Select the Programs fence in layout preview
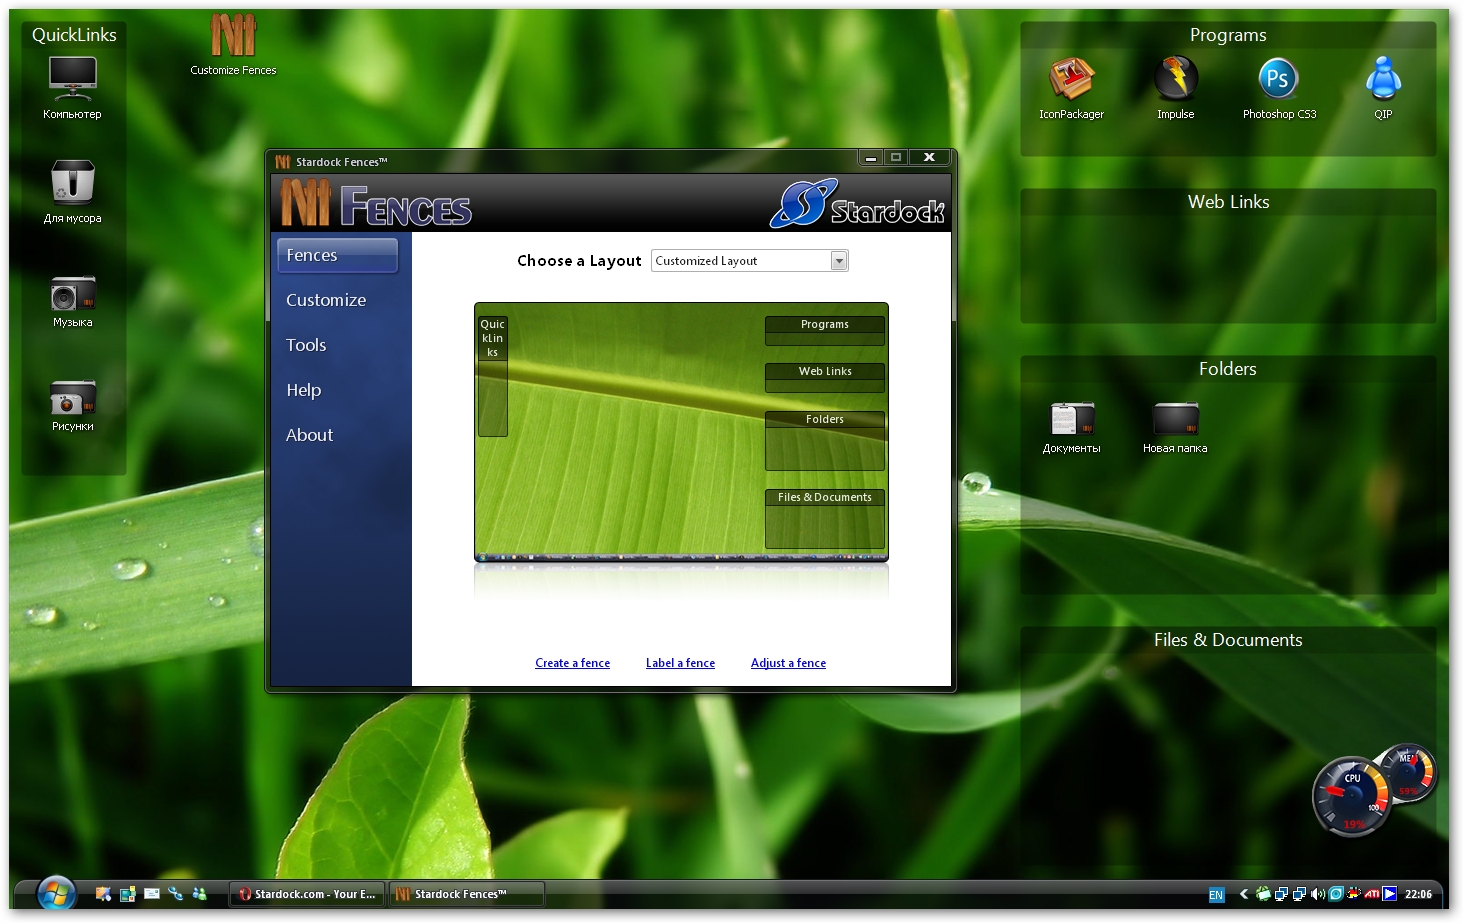1463x923 pixels. coord(825,331)
